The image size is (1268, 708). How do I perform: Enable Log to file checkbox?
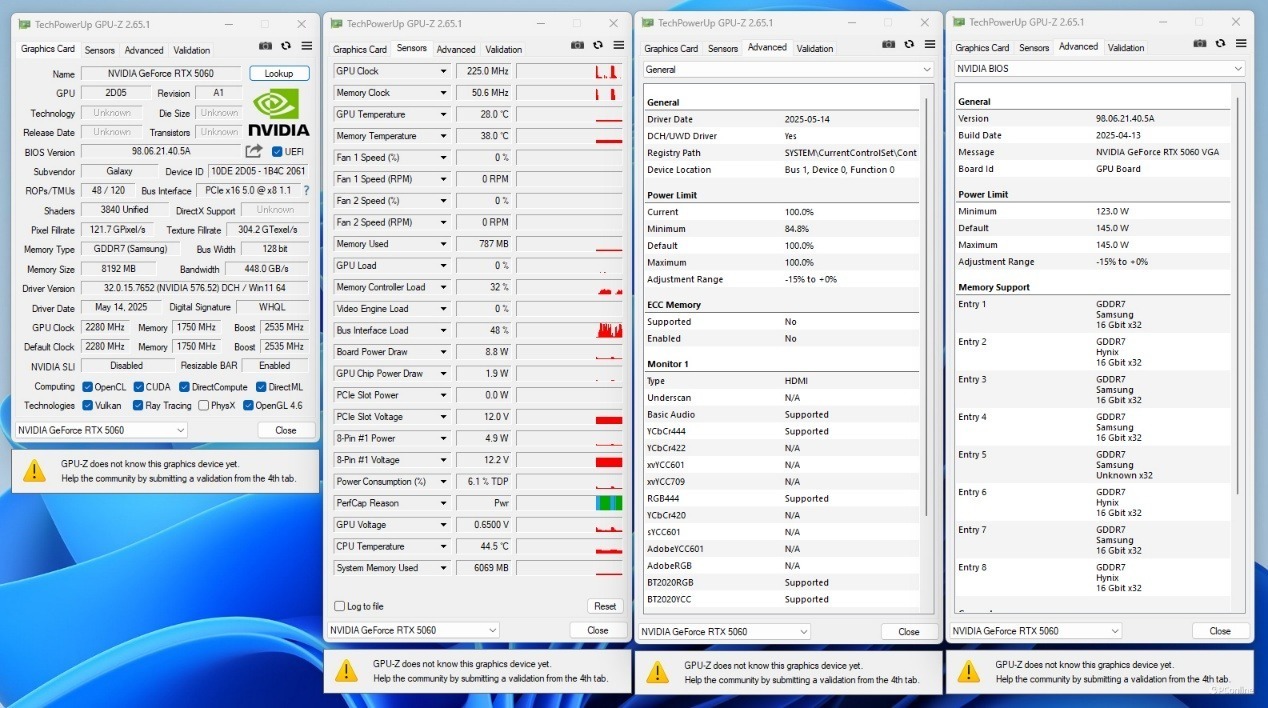pos(340,606)
